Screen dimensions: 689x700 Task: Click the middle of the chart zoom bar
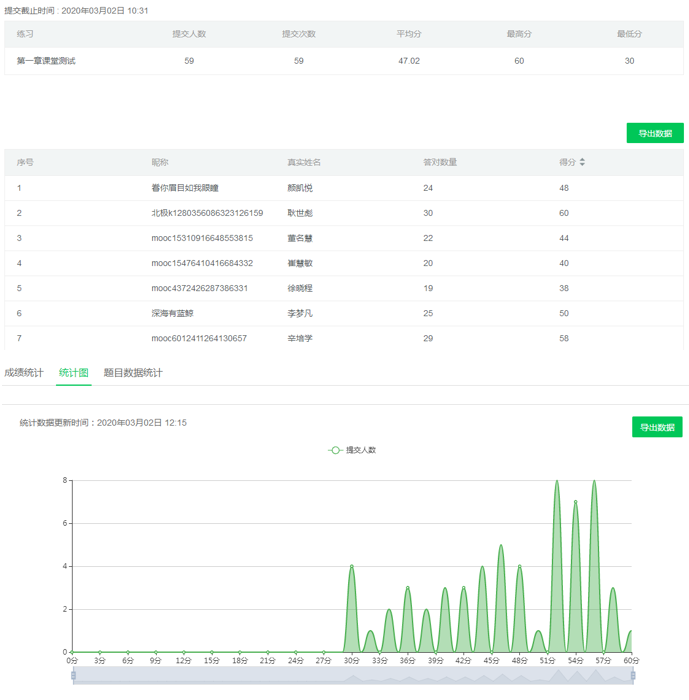[x=352, y=676]
